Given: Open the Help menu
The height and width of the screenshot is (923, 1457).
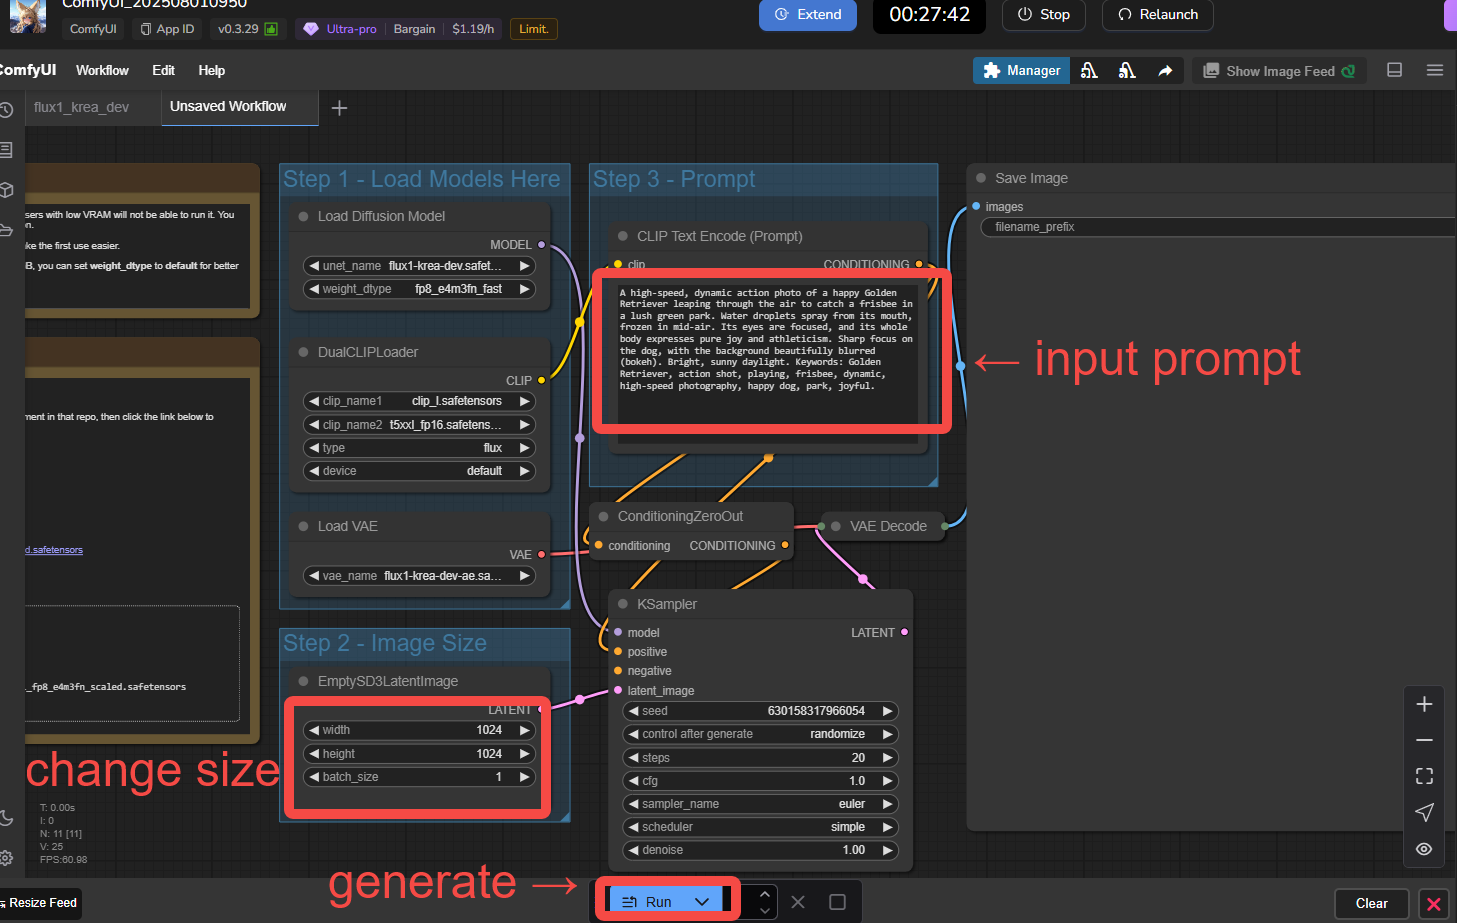Looking at the screenshot, I should (x=211, y=70).
